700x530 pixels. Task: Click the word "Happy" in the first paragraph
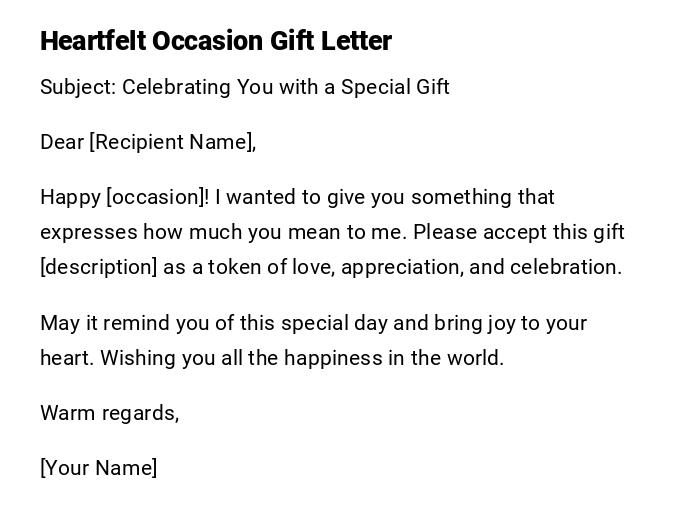[x=70, y=197]
